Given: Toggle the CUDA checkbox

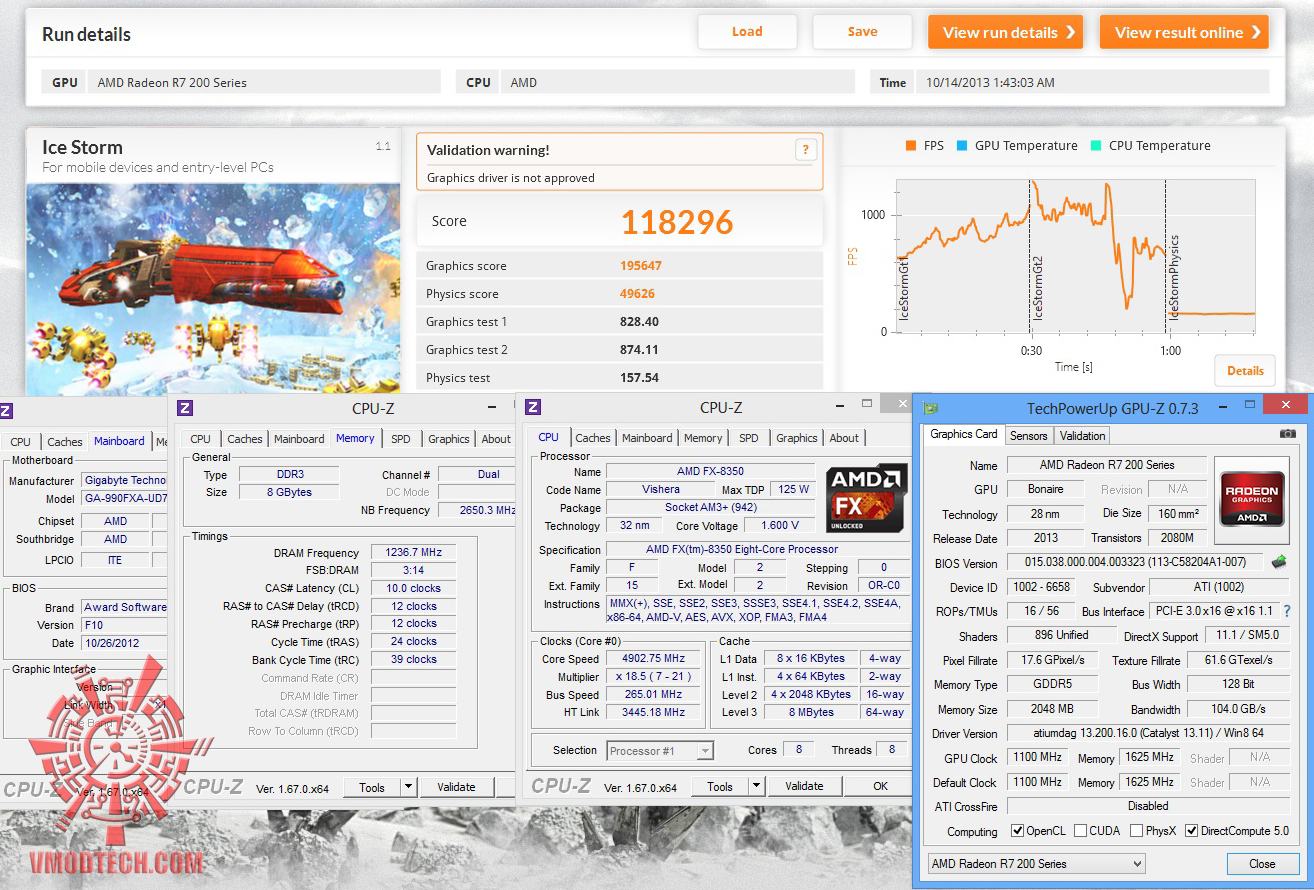Looking at the screenshot, I should 1080,831.
